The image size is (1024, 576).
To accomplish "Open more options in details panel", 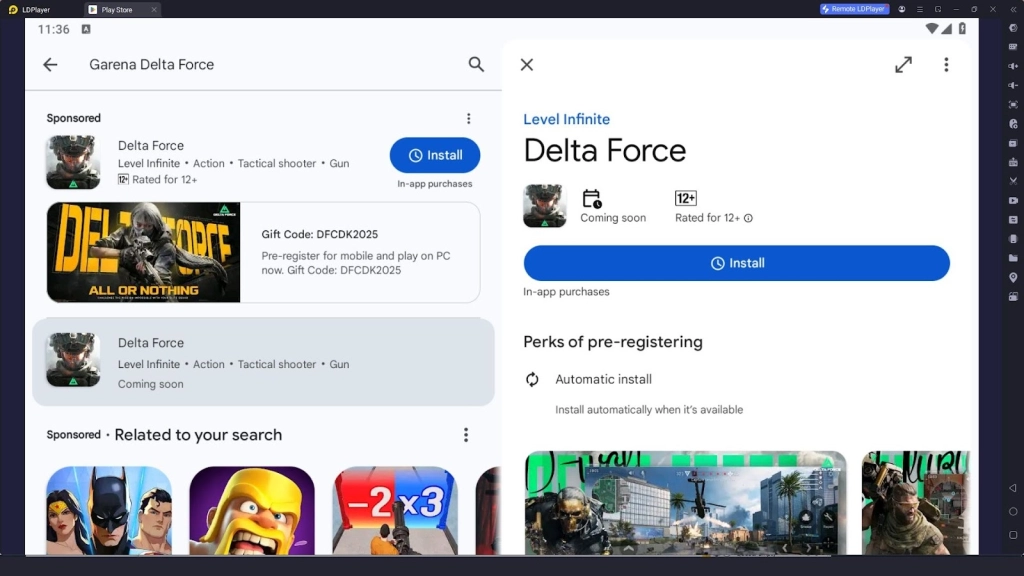I will pyautogui.click(x=946, y=65).
